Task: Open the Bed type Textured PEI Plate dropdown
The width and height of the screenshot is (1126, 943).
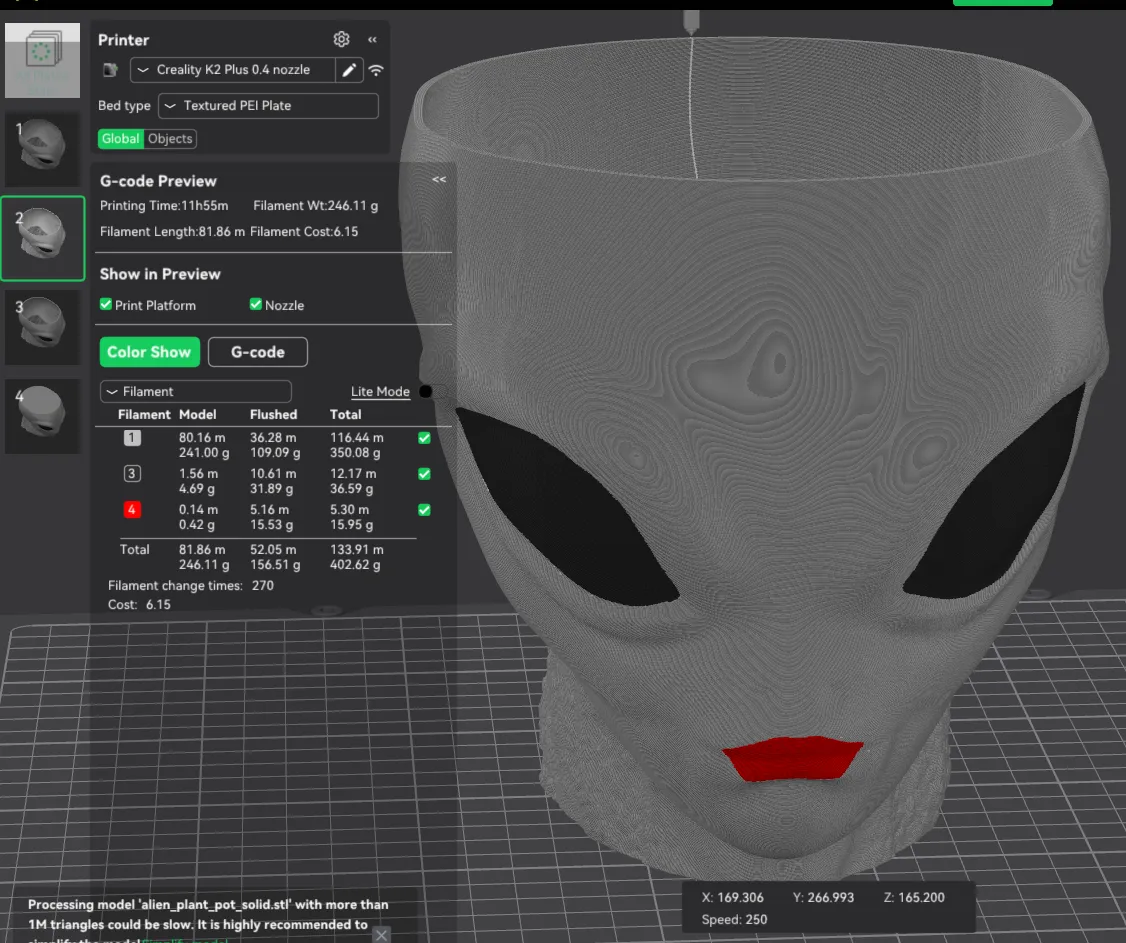Action: point(268,106)
